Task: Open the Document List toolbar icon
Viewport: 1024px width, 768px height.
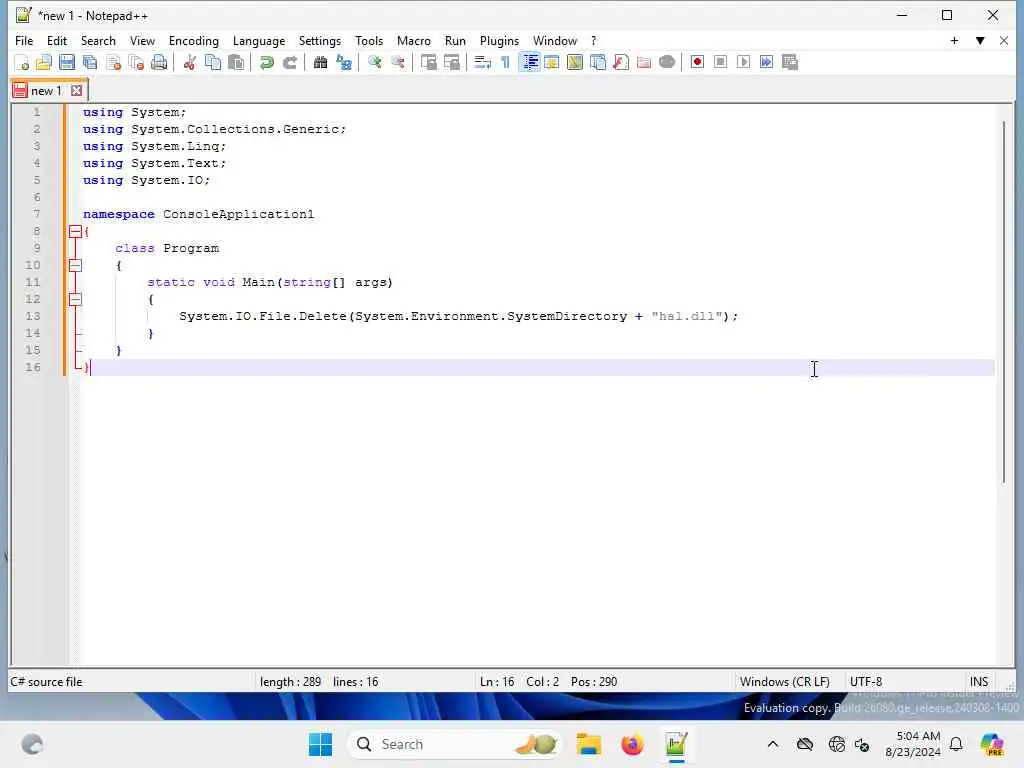Action: click(x=598, y=63)
